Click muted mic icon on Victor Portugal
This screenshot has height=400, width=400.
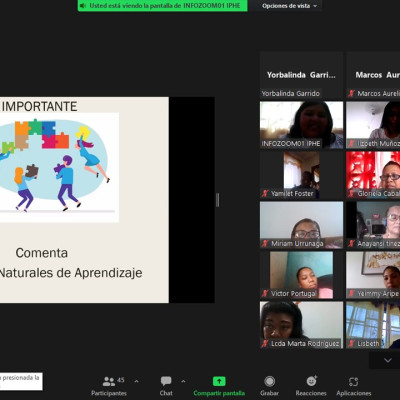[265, 294]
